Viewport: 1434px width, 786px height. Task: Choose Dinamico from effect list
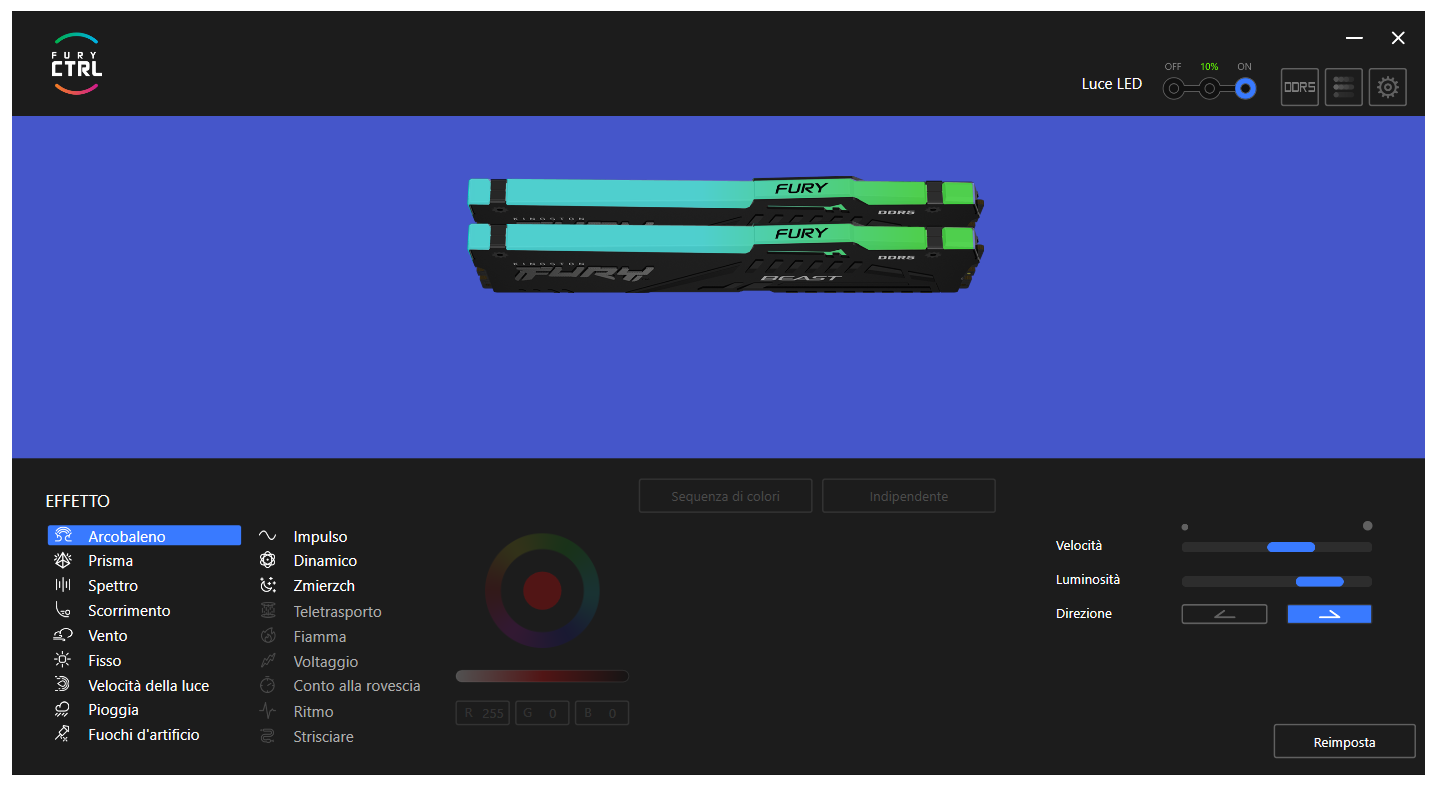coord(325,561)
